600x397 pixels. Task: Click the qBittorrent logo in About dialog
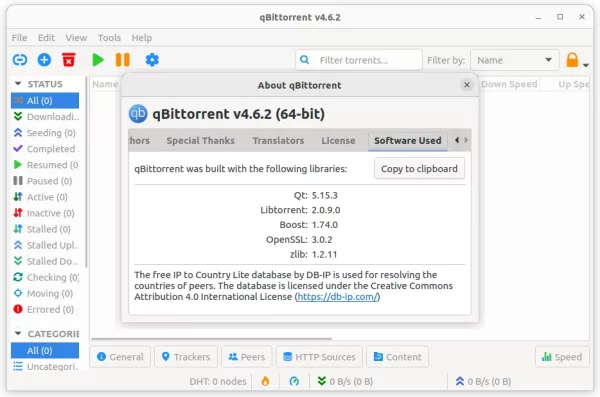[x=138, y=114]
